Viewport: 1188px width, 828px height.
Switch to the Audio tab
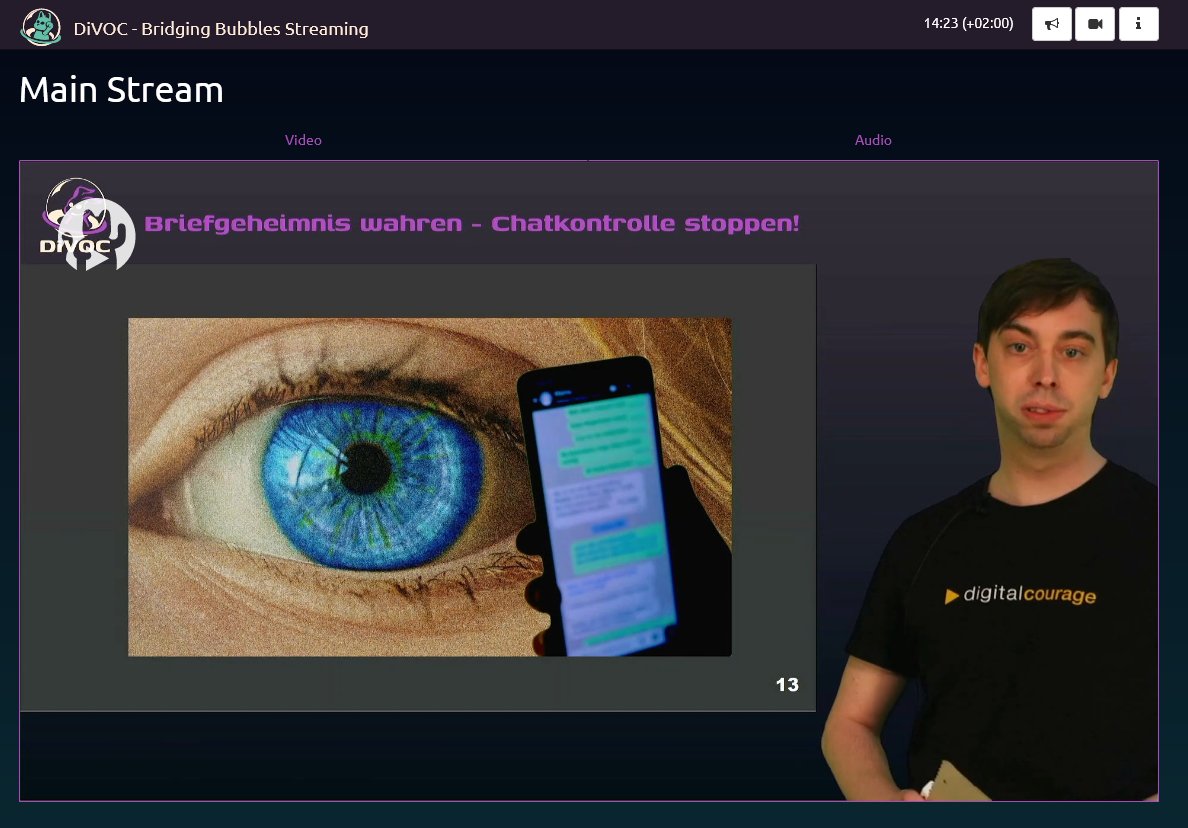click(873, 140)
